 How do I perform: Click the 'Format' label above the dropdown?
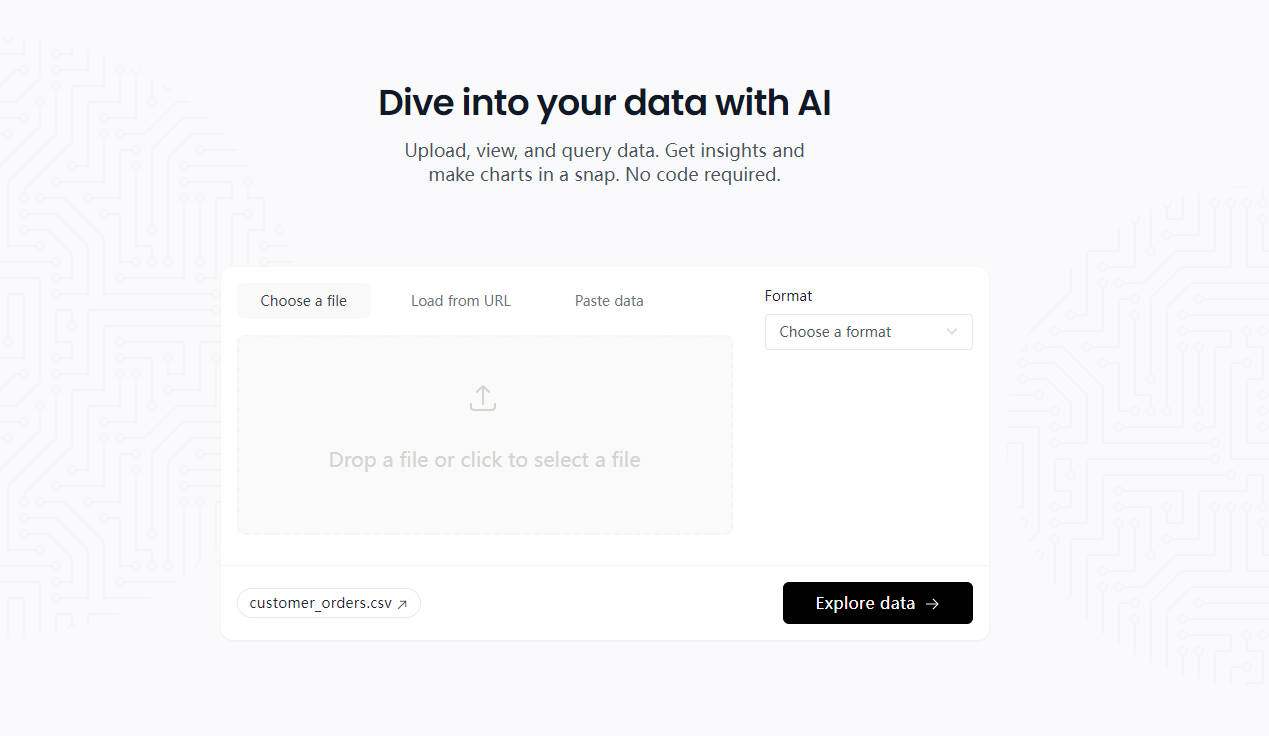click(x=788, y=296)
